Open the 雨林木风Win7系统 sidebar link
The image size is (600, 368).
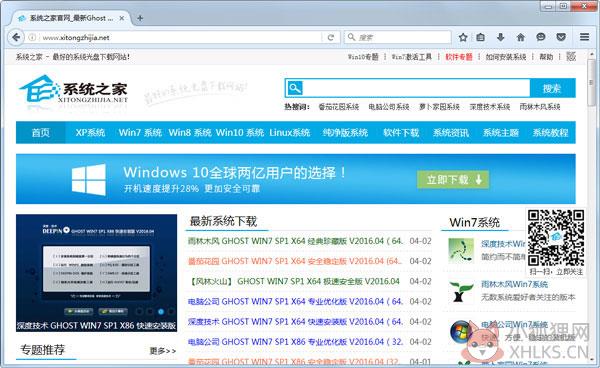tap(514, 285)
